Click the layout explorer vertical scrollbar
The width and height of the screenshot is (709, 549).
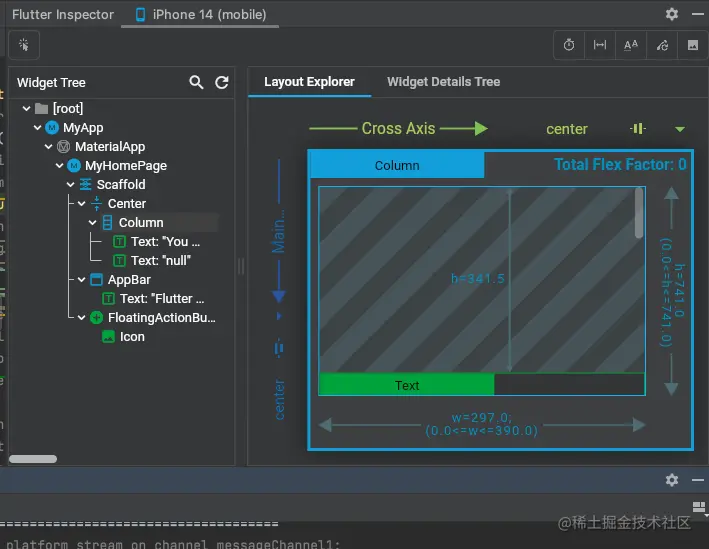pos(639,213)
